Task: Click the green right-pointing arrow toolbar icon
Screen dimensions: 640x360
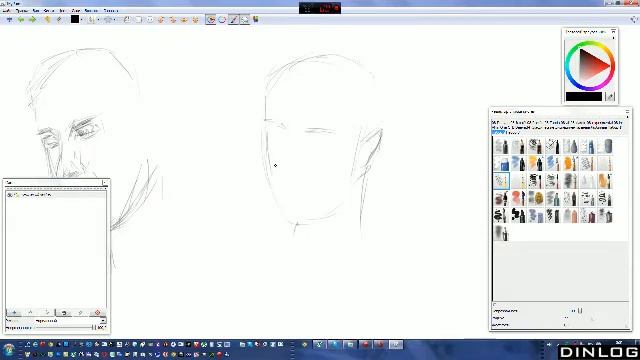Action: click(32, 19)
